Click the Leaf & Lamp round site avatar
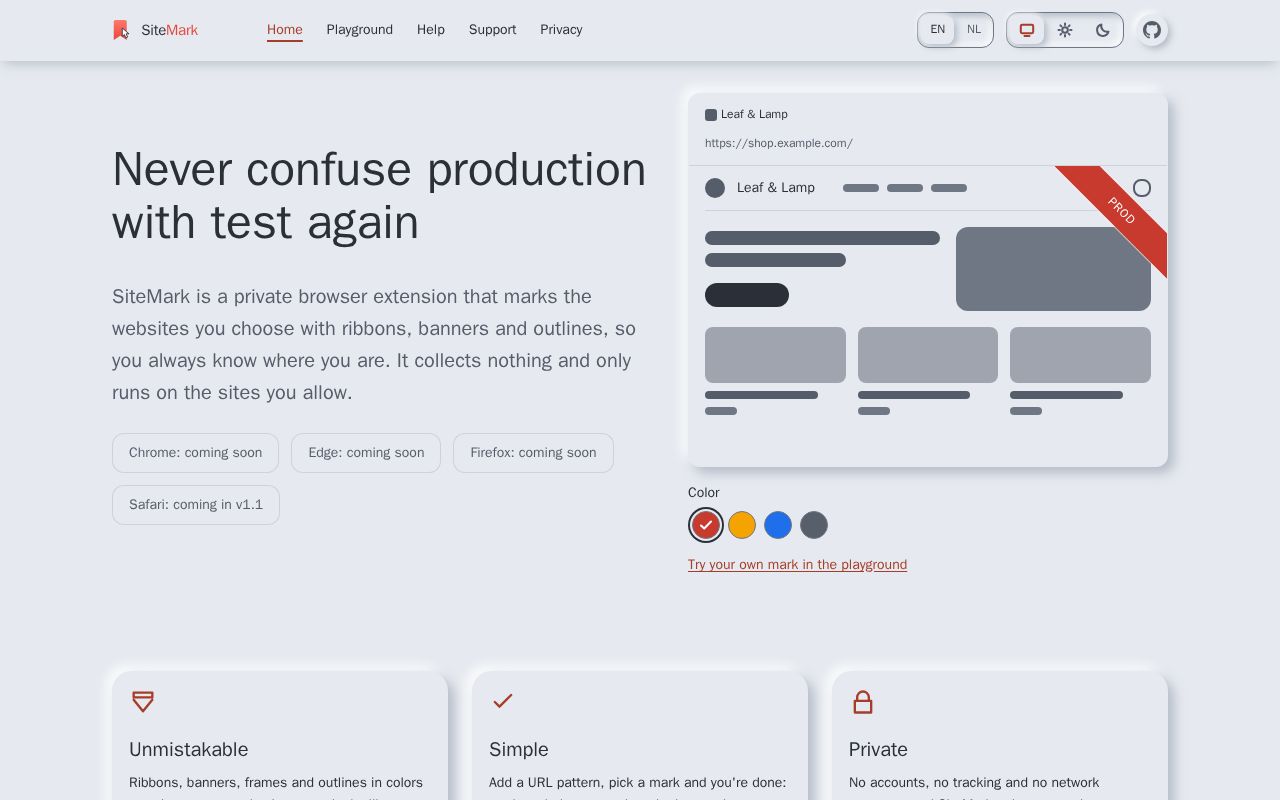This screenshot has height=800, width=1280. (715, 188)
